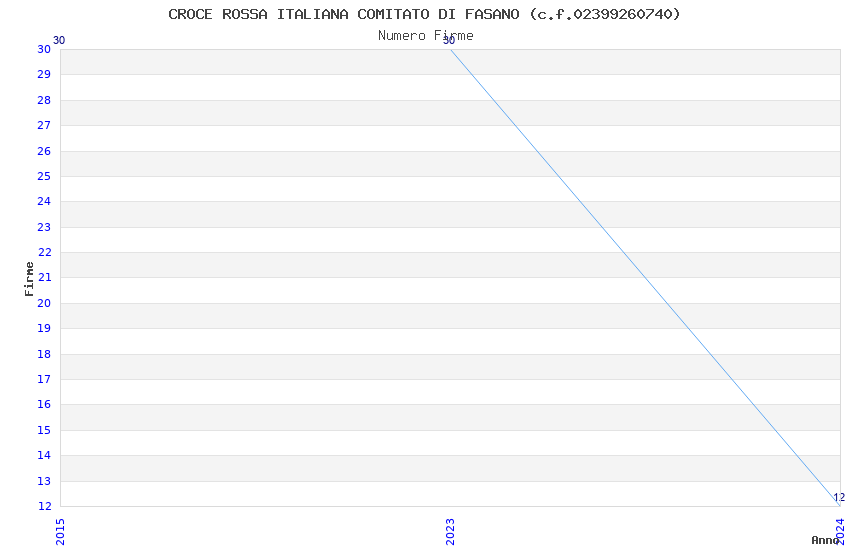Click the 2023 x-axis tick label
Viewport: 850px width, 550px height.
tap(450, 532)
